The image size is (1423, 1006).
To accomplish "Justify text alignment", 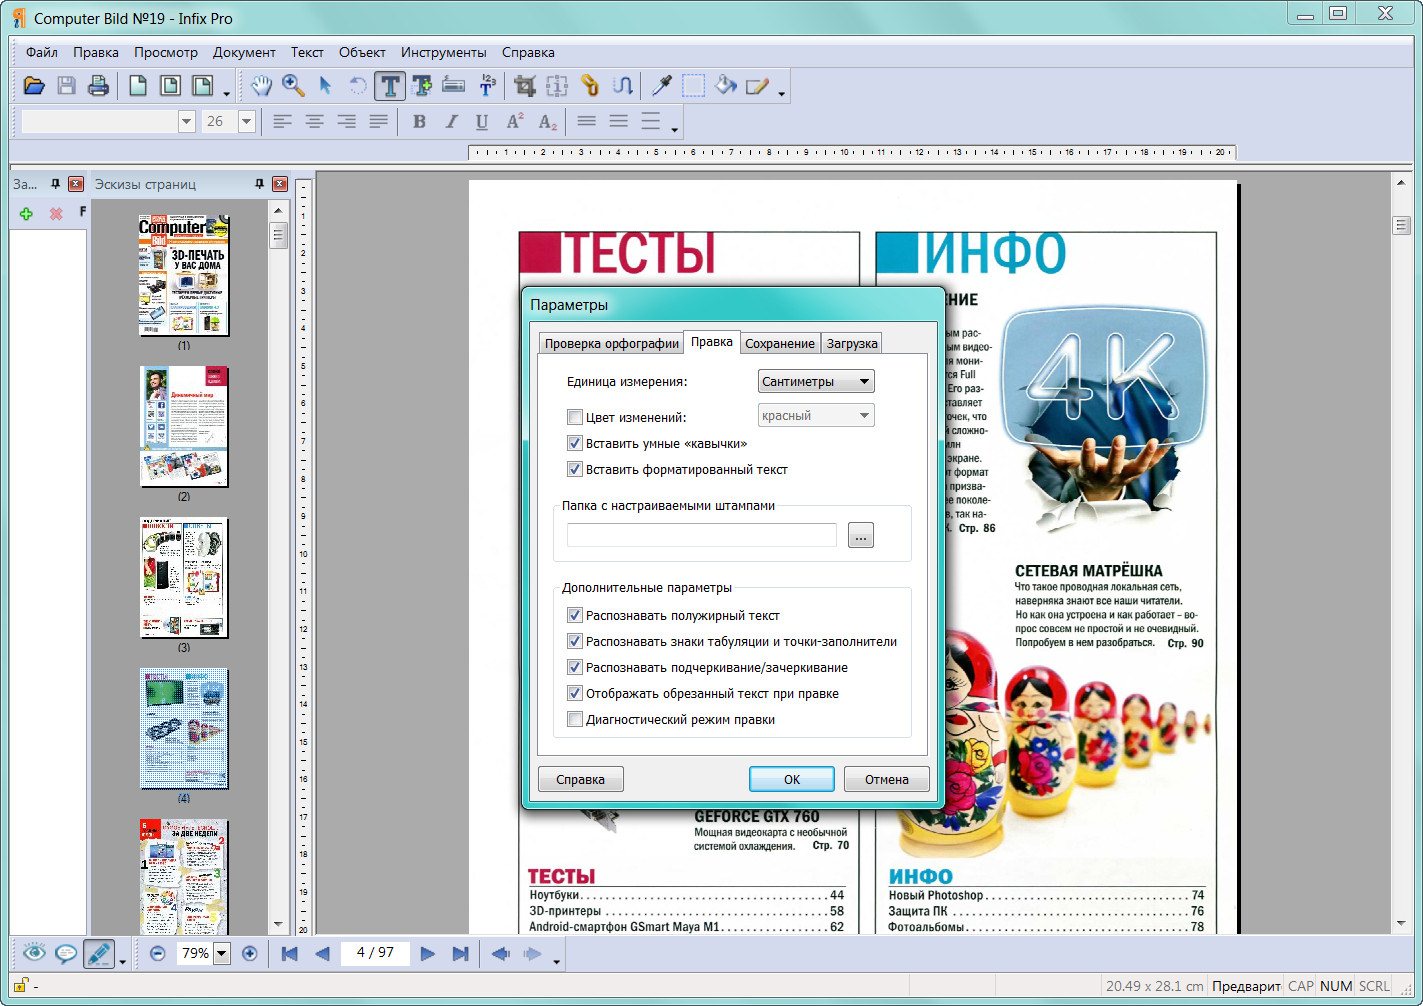I will tap(378, 121).
